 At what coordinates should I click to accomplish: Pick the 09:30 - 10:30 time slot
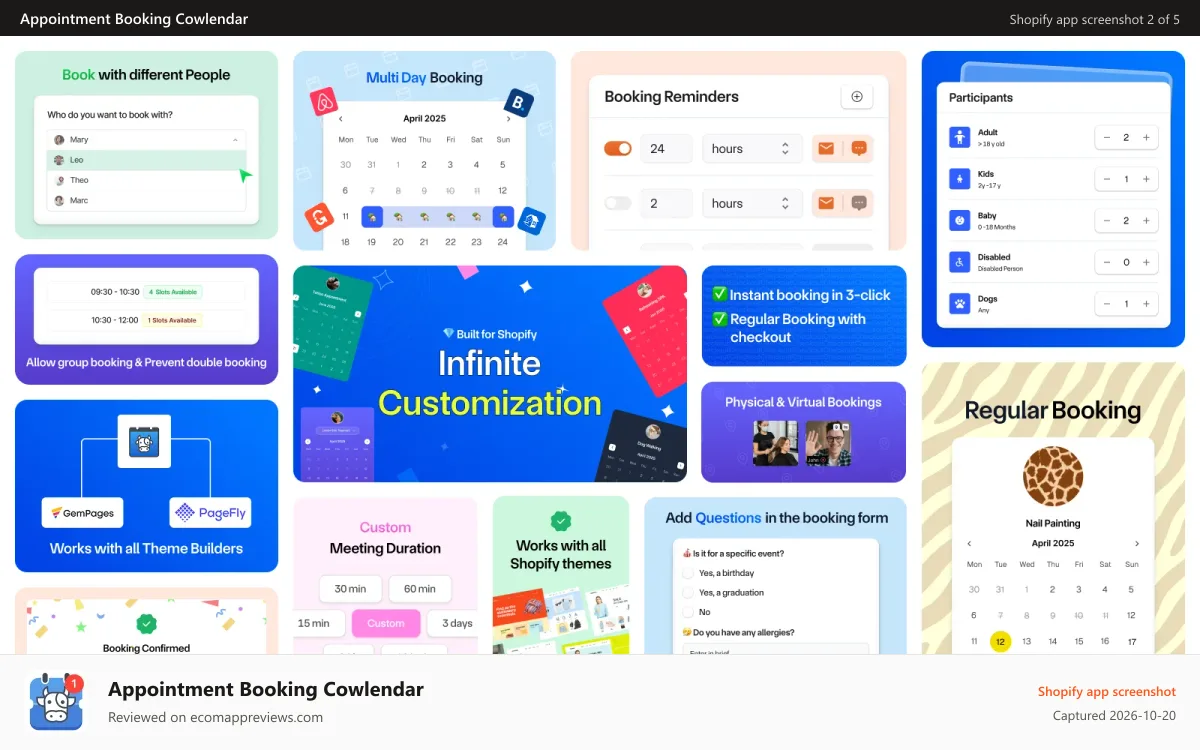146,292
